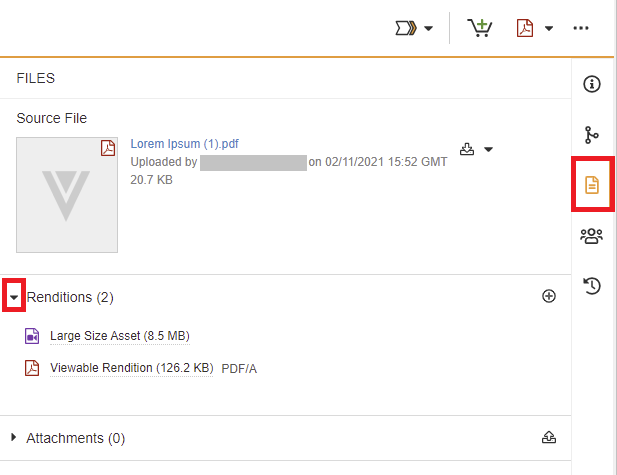Screen dimensions: 617x475
Task: Open the Sharing Settings people icon
Action: (x=591, y=236)
